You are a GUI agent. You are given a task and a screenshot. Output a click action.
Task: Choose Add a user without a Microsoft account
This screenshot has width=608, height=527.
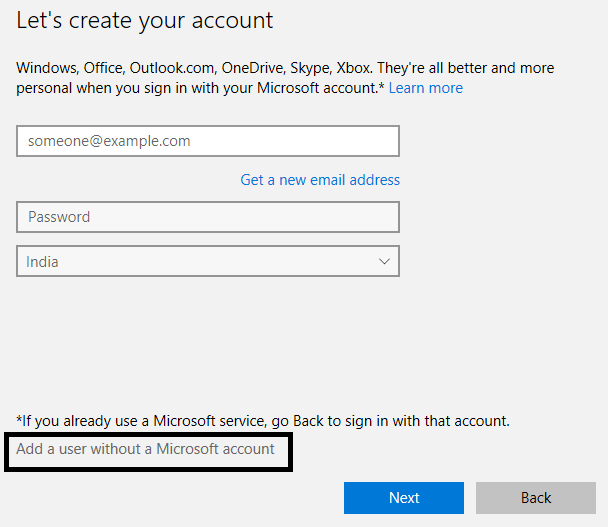coord(145,449)
